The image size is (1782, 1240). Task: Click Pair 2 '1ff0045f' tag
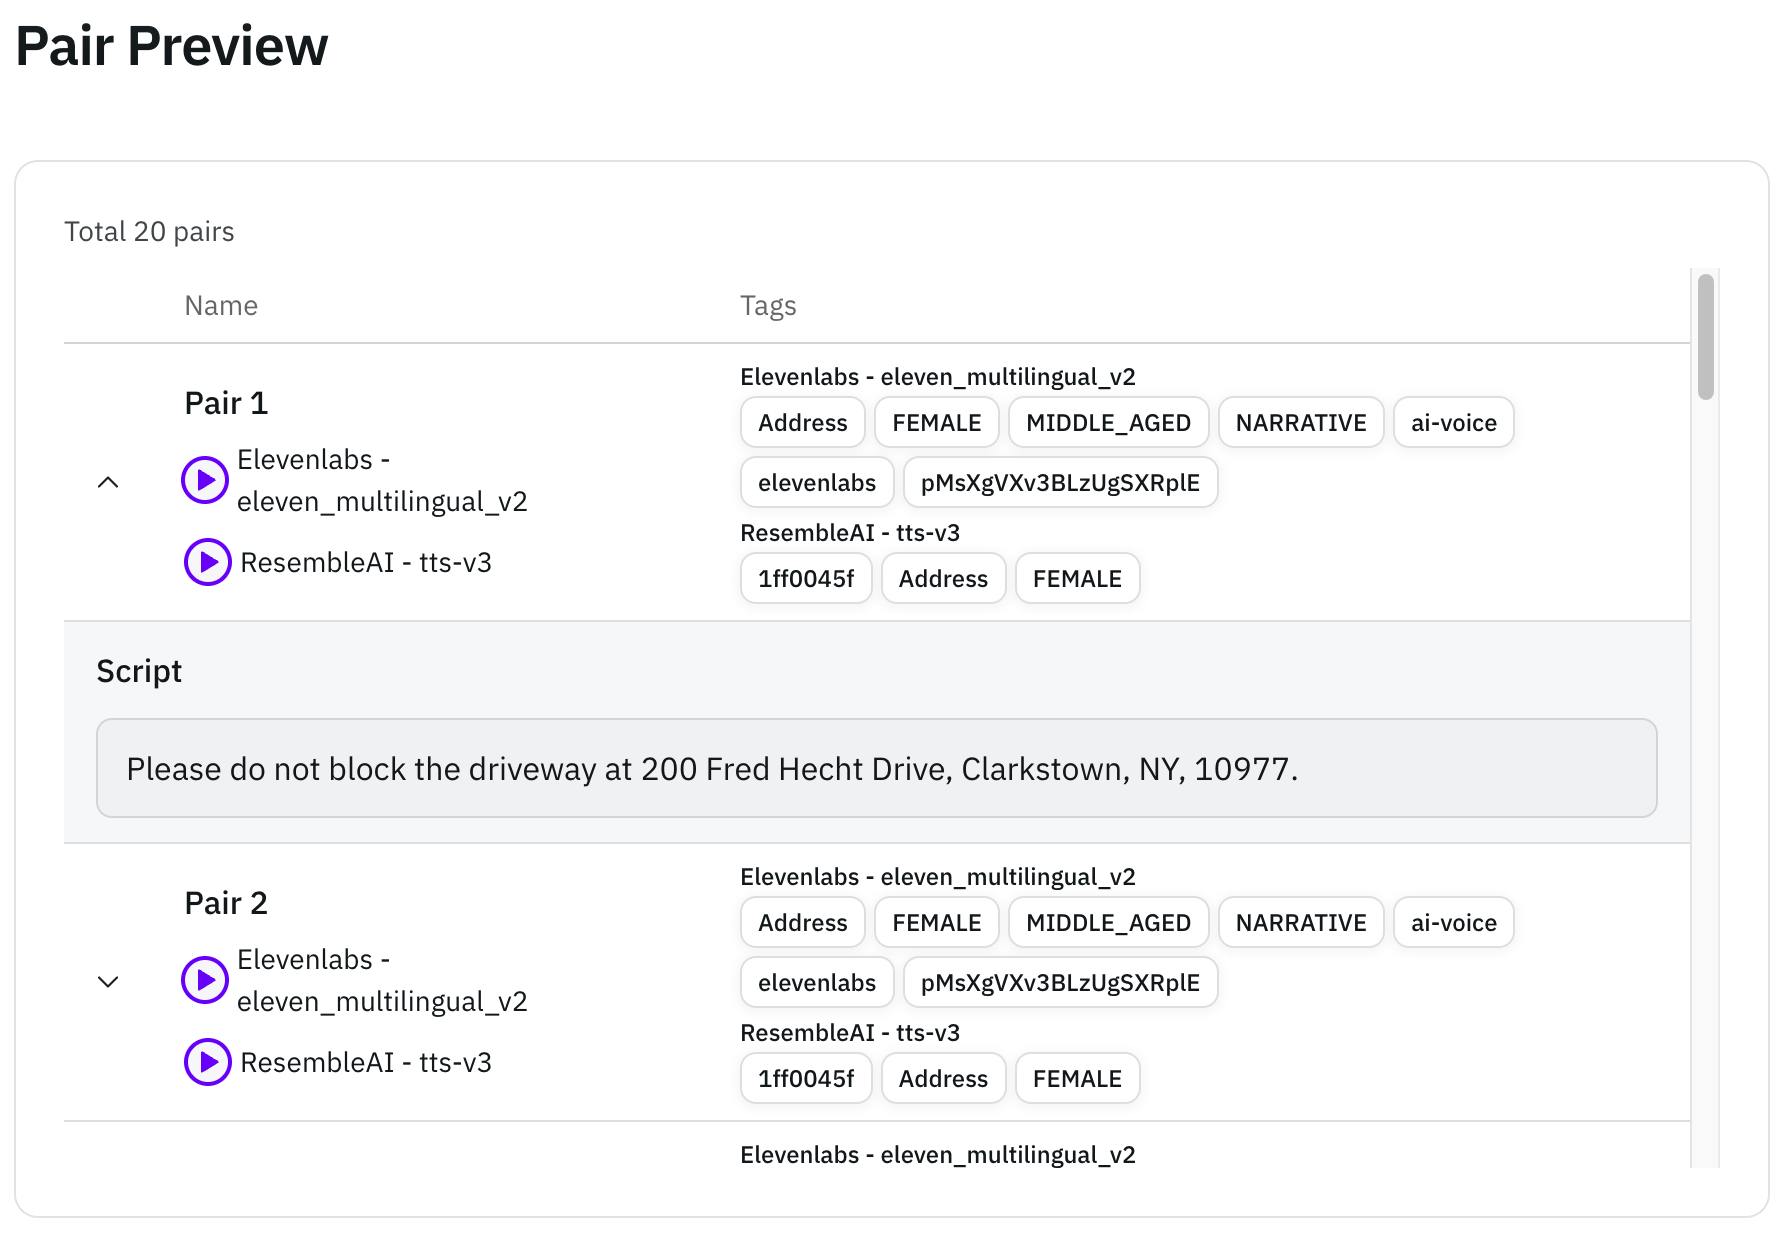pyautogui.click(x=806, y=1078)
